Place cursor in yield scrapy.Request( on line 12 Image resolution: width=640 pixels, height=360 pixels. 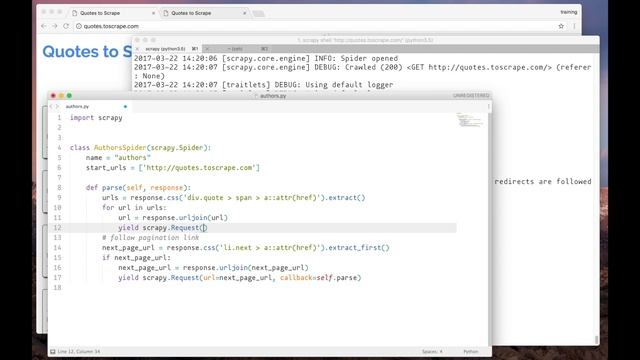204,228
